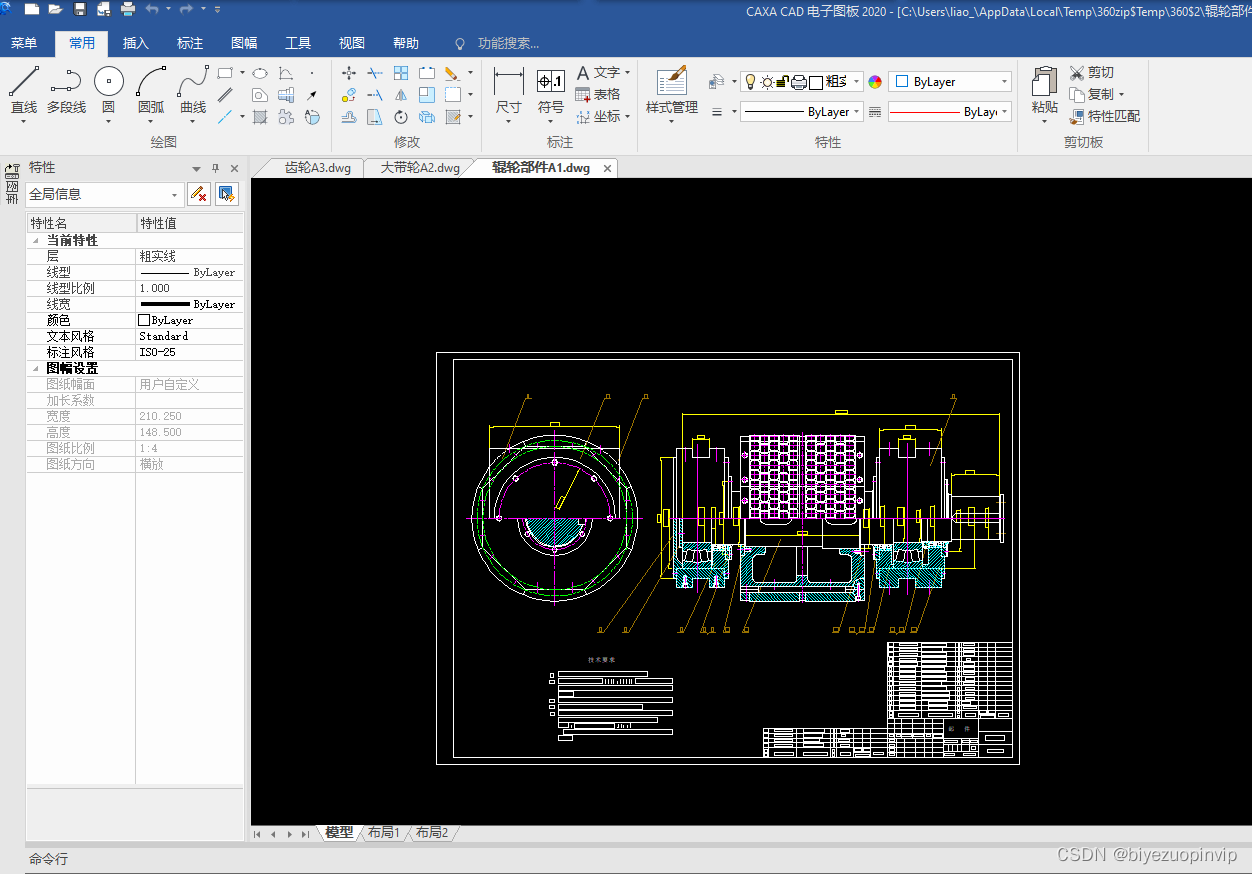Pick the parallel lines tool
The image size is (1252, 874).
pyautogui.click(x=225, y=95)
